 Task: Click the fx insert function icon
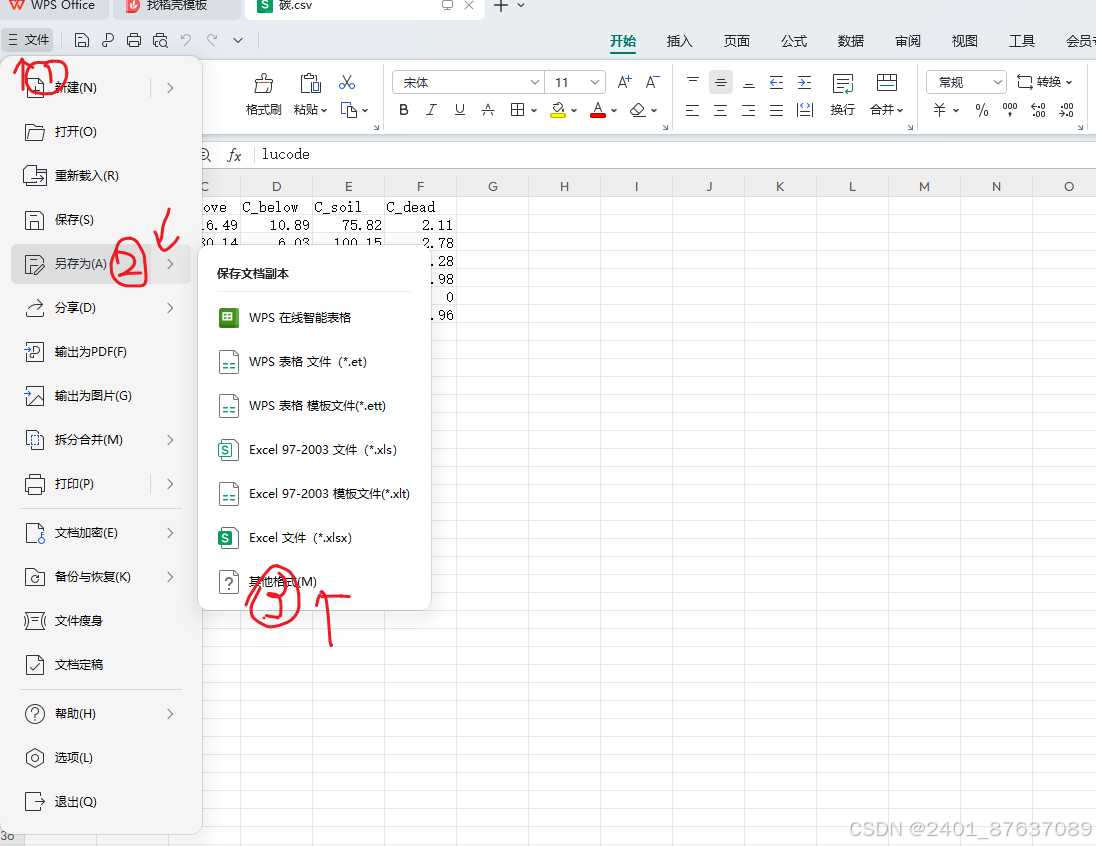coord(234,155)
